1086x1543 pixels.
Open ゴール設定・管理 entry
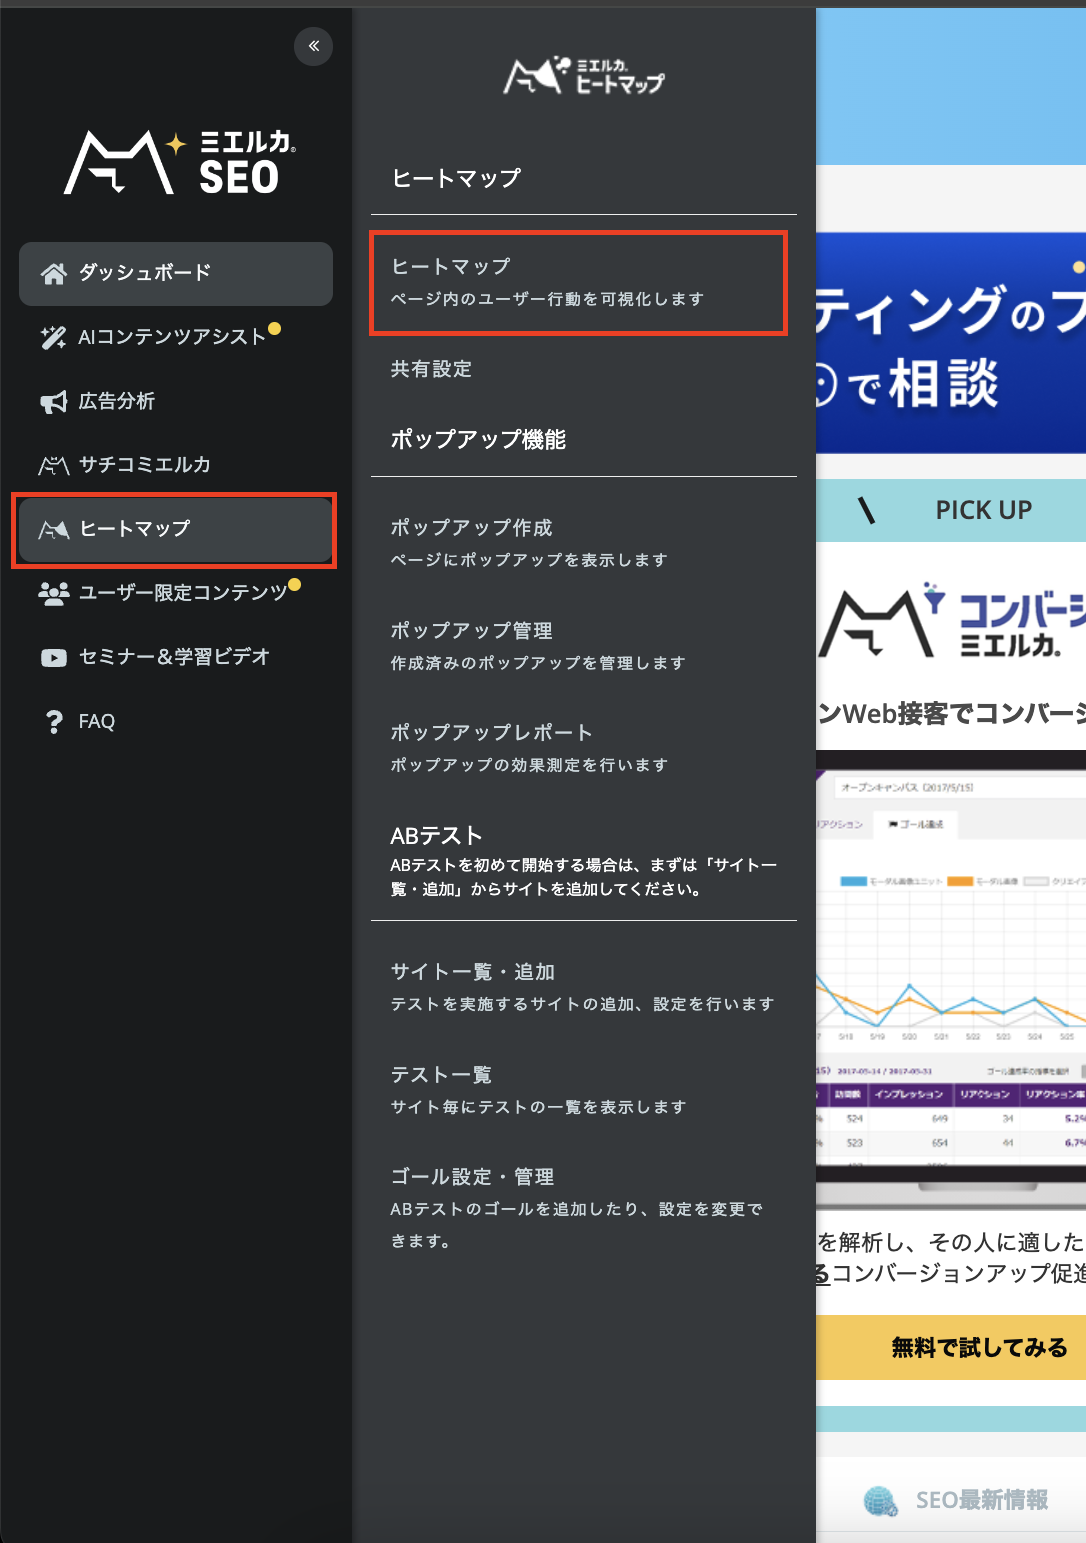[x=576, y=1207]
